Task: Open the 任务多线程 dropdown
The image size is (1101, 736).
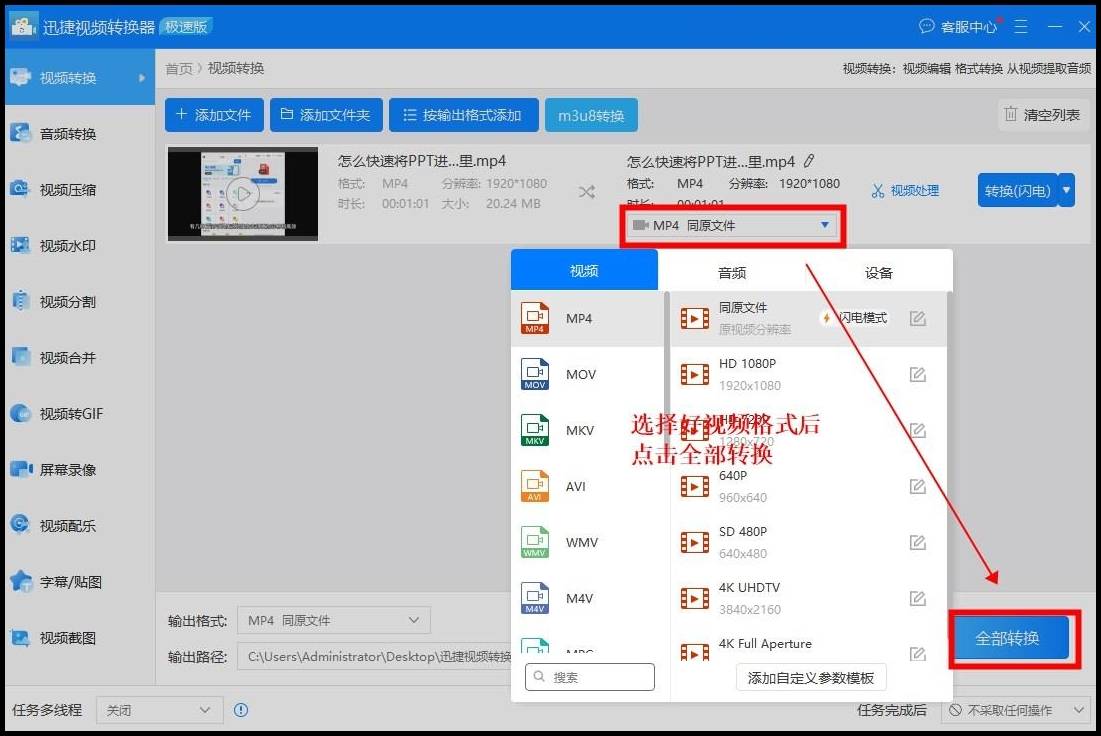Action: 159,710
